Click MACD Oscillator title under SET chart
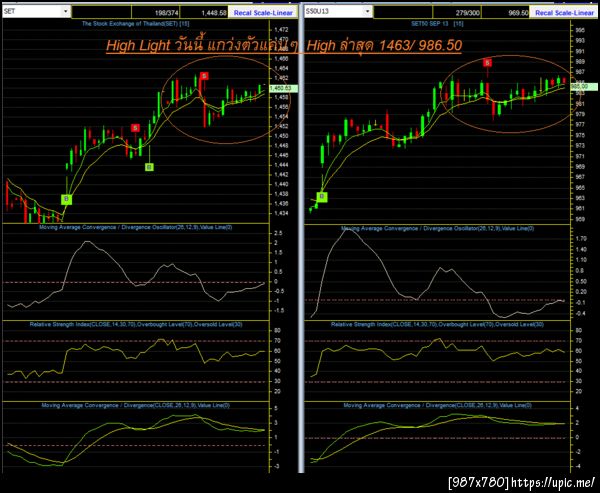Image resolution: width=600 pixels, height=493 pixels. coord(135,227)
